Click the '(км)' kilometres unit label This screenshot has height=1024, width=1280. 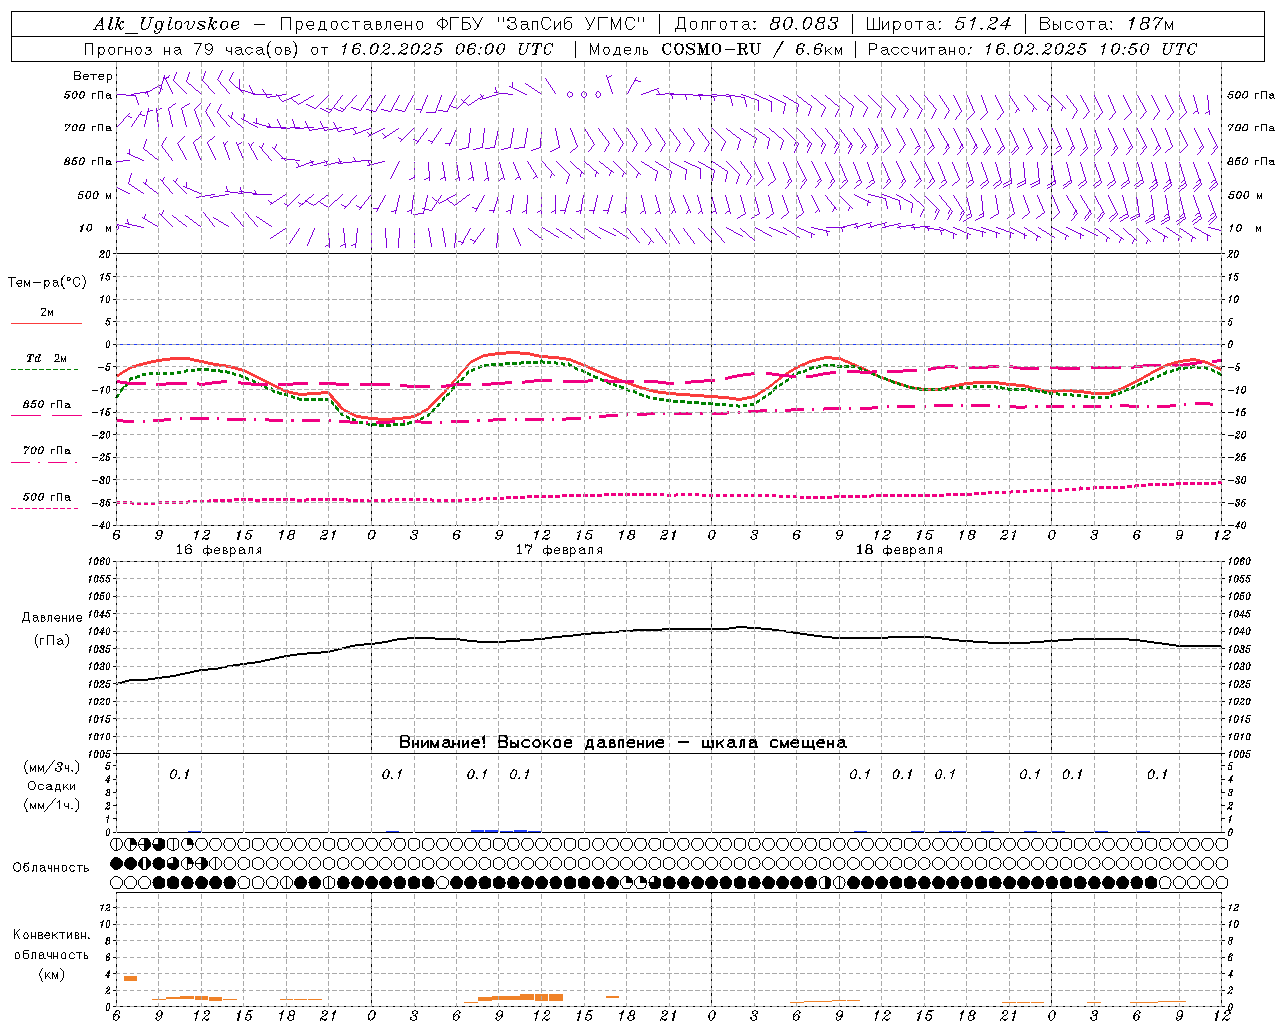click(51, 973)
